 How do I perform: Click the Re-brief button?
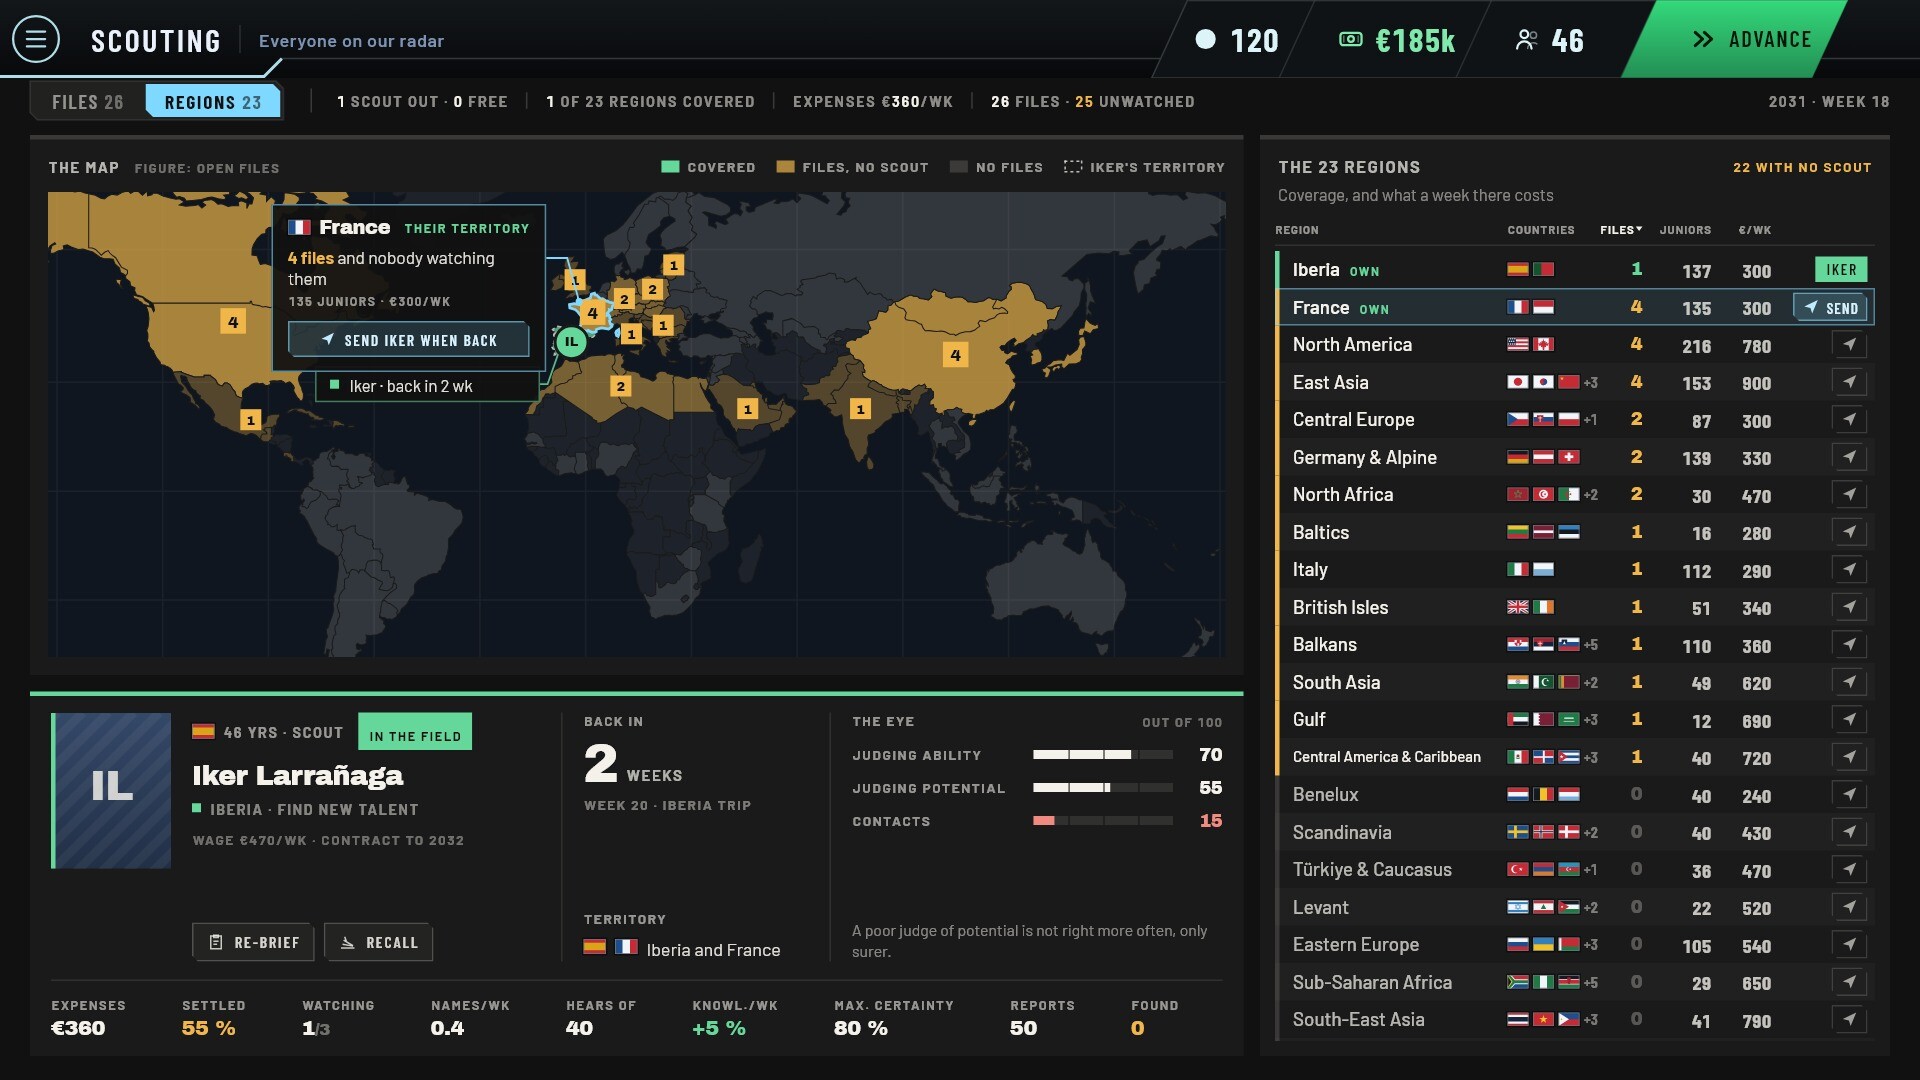(x=254, y=942)
